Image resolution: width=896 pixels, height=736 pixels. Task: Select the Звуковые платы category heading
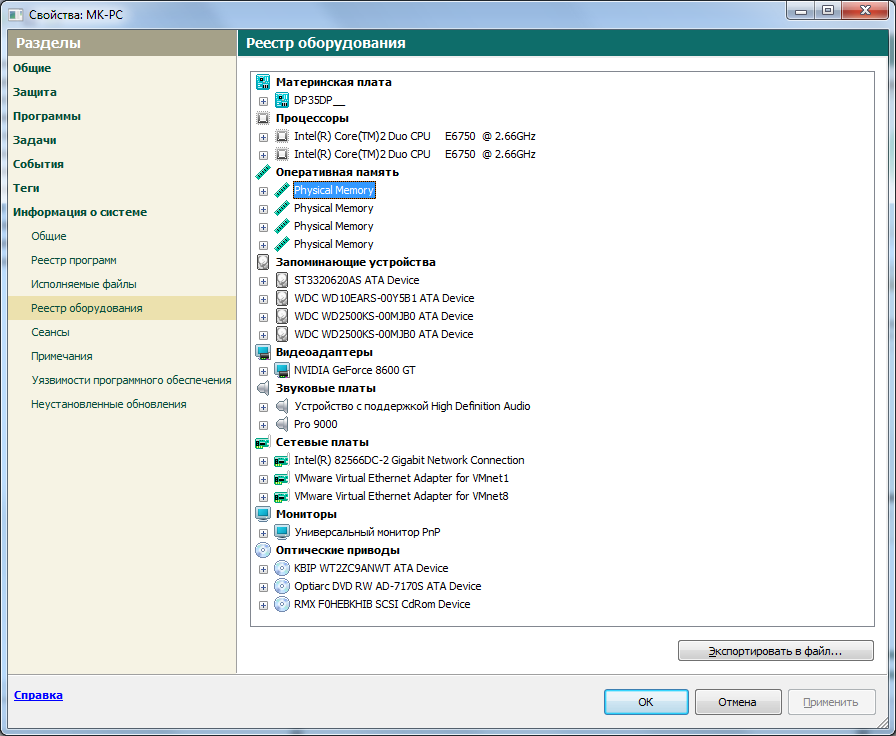point(326,388)
